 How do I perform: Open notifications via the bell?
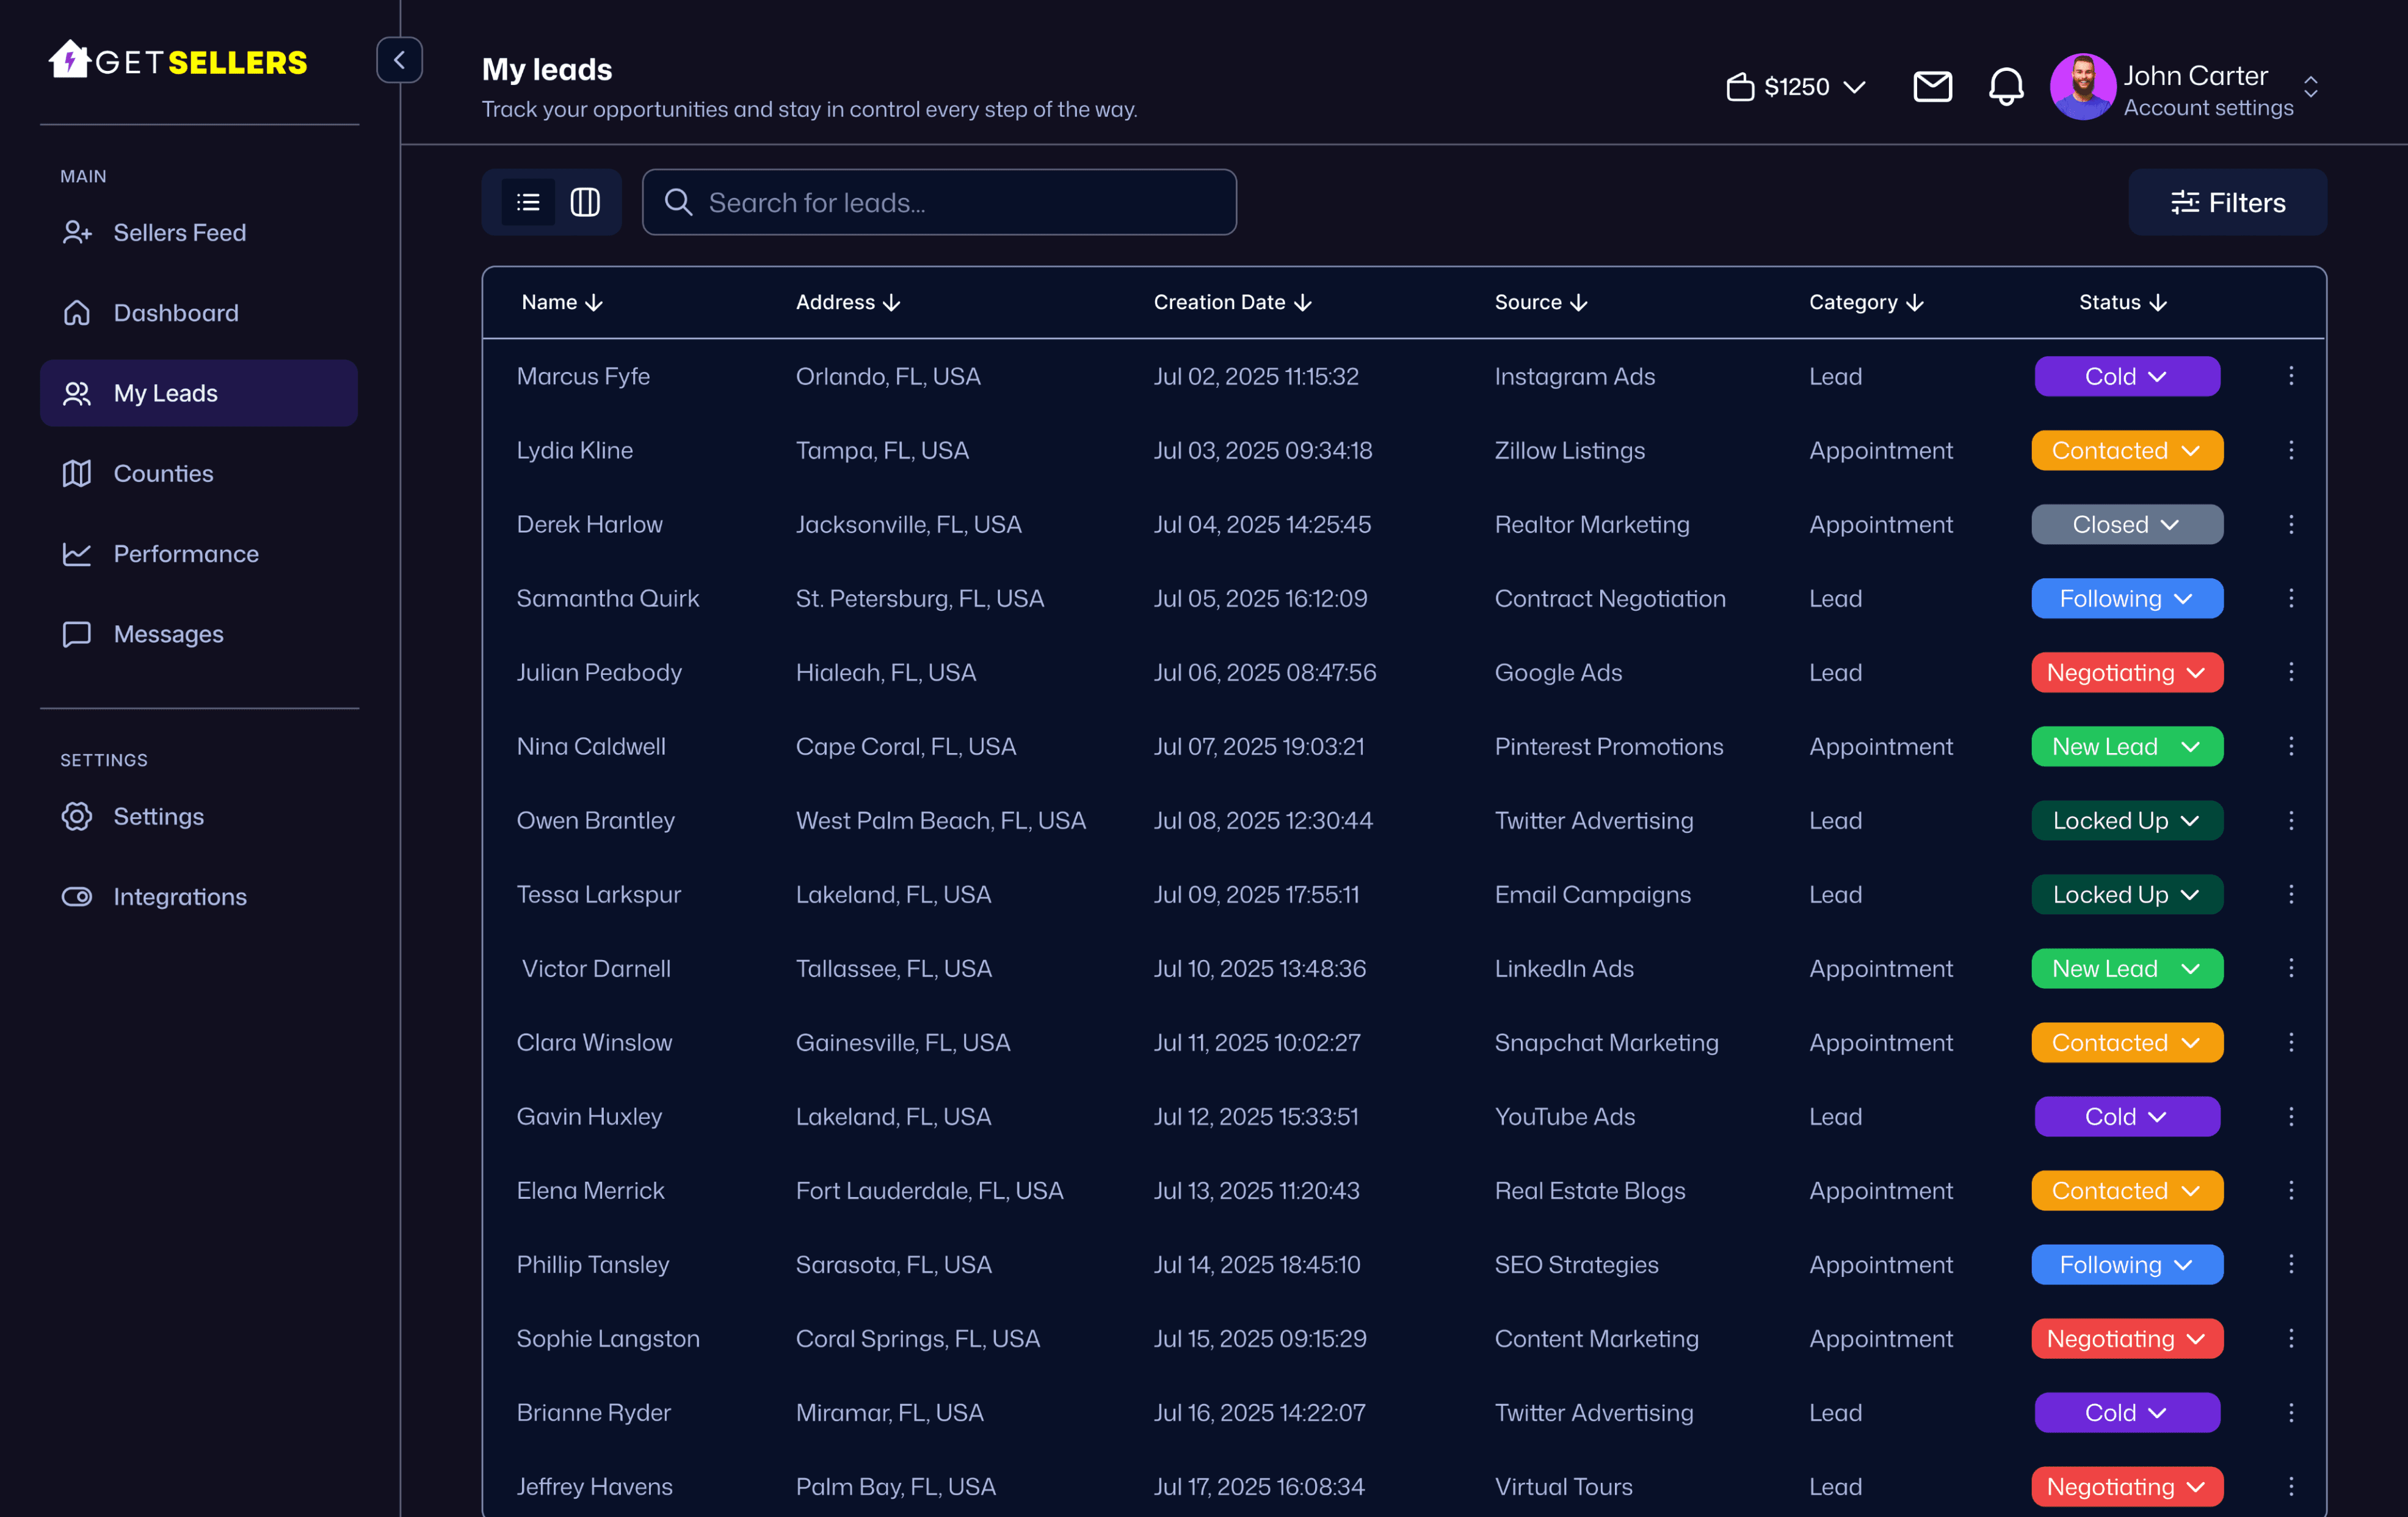pyautogui.click(x=2005, y=87)
